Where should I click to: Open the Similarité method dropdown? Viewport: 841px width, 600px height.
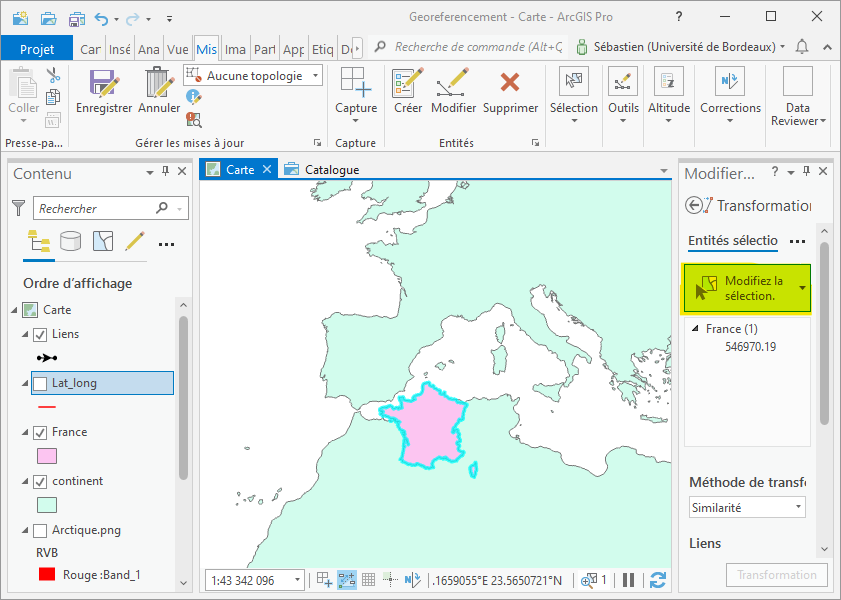tap(746, 508)
